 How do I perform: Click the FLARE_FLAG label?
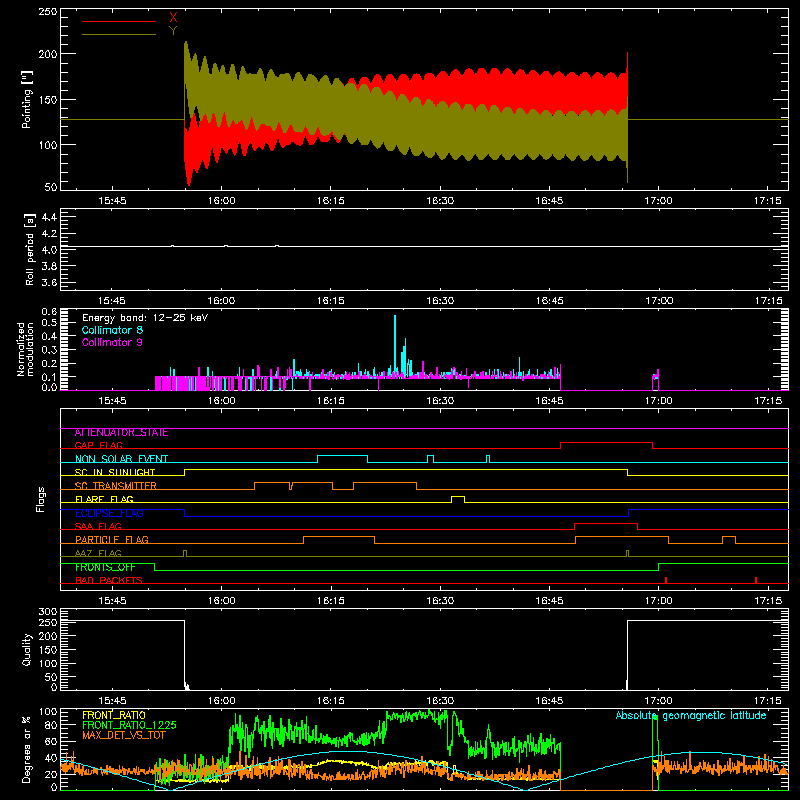104,499
